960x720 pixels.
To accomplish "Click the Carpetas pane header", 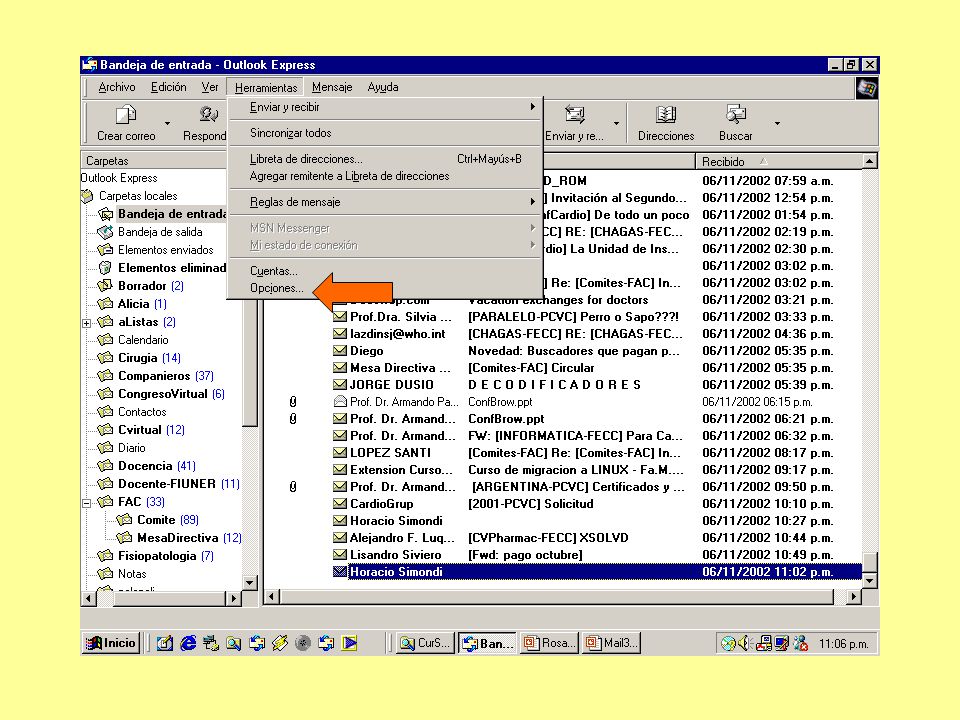I will pos(153,160).
